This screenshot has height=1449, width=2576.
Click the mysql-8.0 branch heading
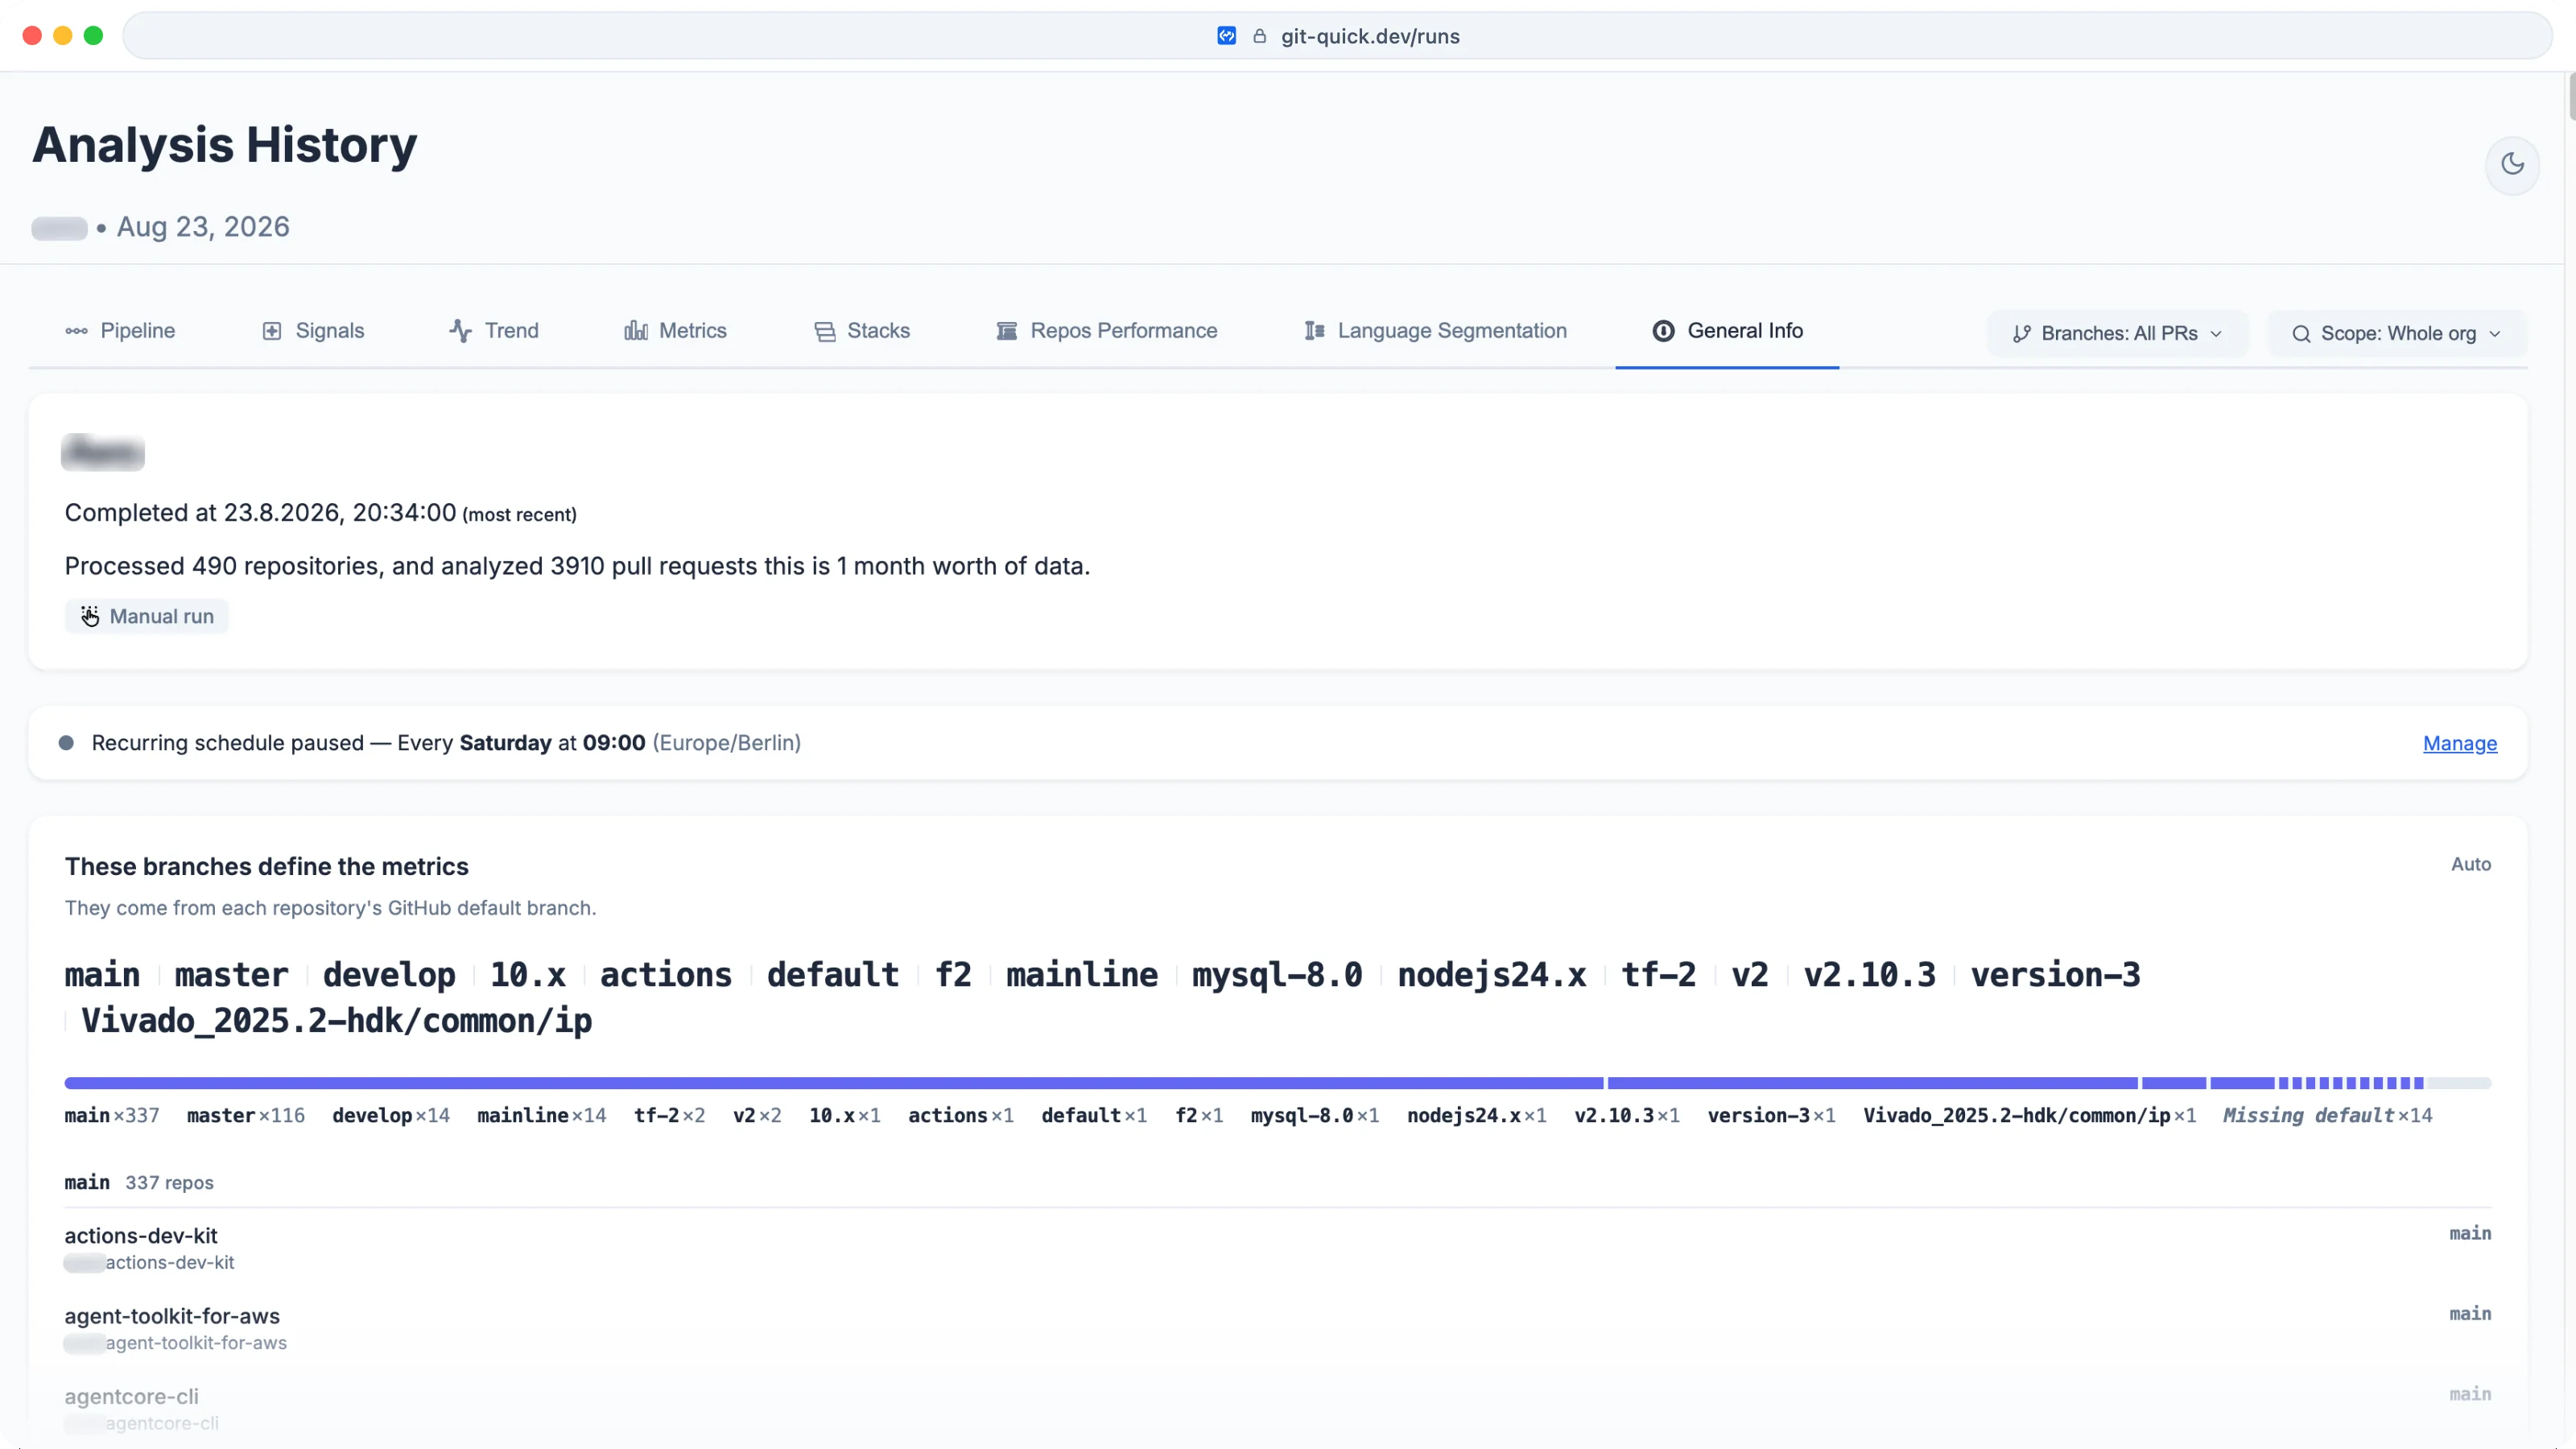(x=1277, y=975)
